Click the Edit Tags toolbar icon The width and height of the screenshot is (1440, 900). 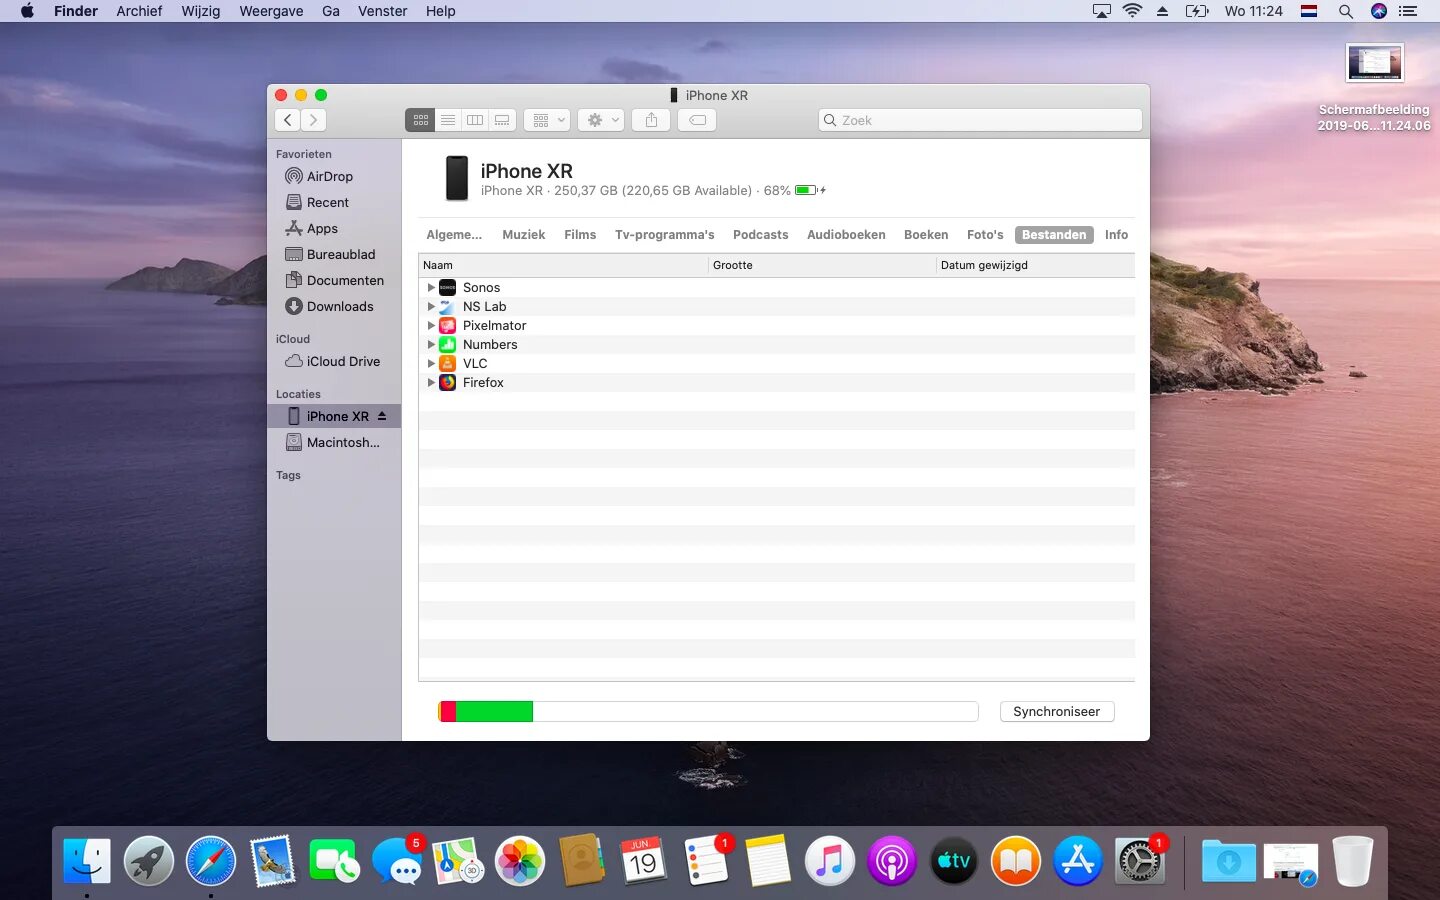pos(697,120)
